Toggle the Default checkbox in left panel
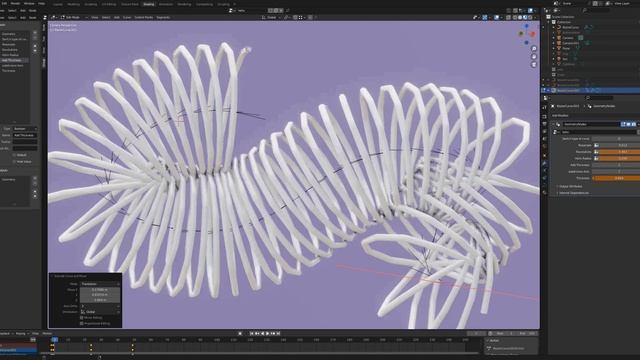Image resolution: width=640 pixels, height=360 pixels. point(14,155)
